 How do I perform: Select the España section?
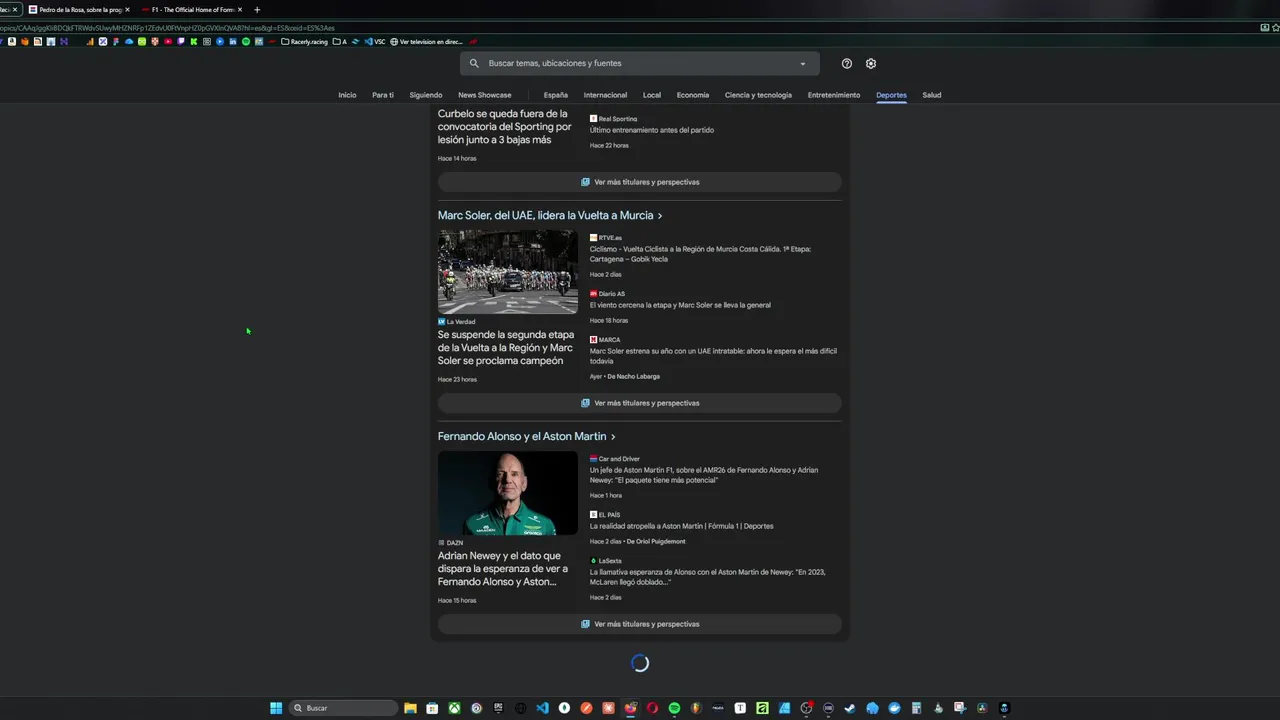[556, 95]
